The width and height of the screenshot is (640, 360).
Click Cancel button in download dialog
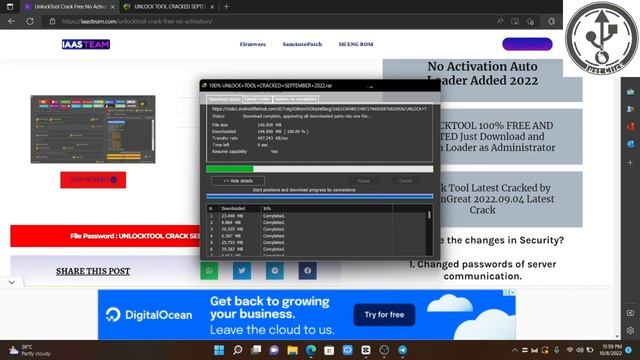tap(405, 181)
